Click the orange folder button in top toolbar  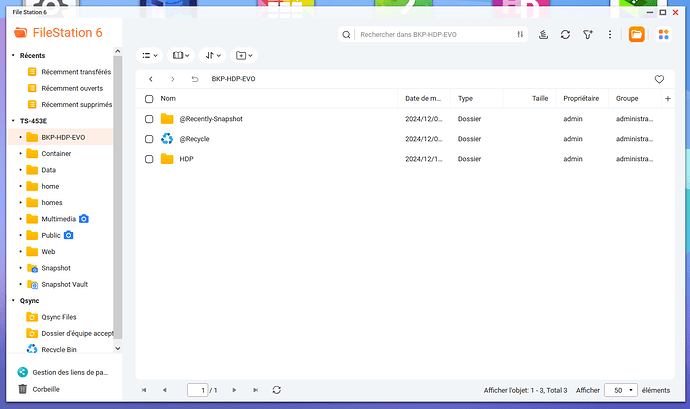tap(637, 34)
